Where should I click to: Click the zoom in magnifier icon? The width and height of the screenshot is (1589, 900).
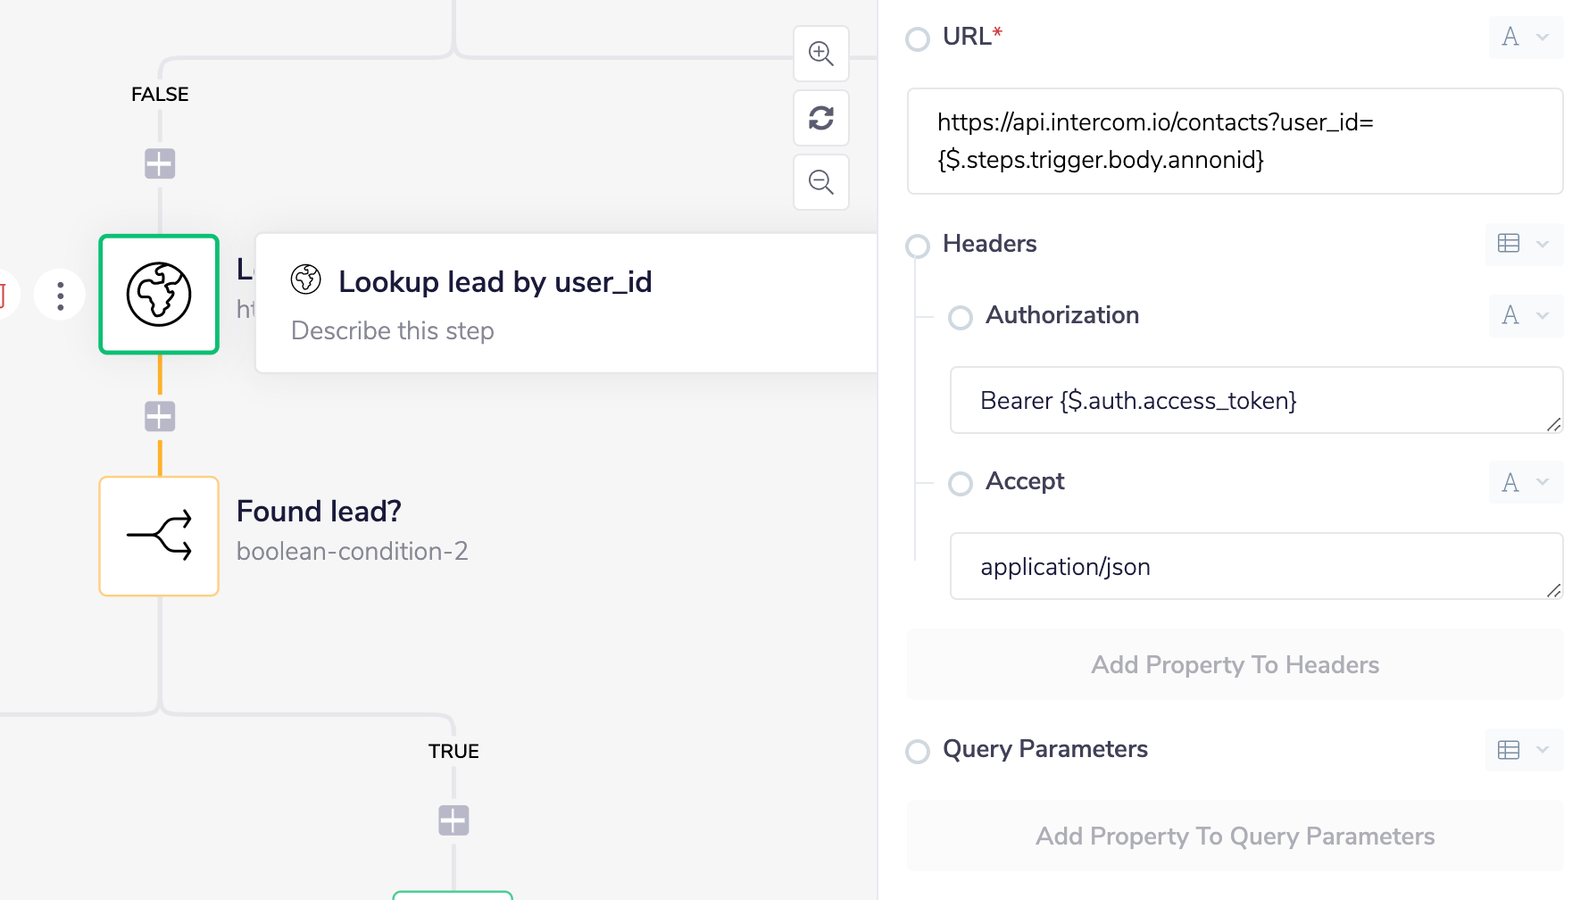[x=821, y=54]
